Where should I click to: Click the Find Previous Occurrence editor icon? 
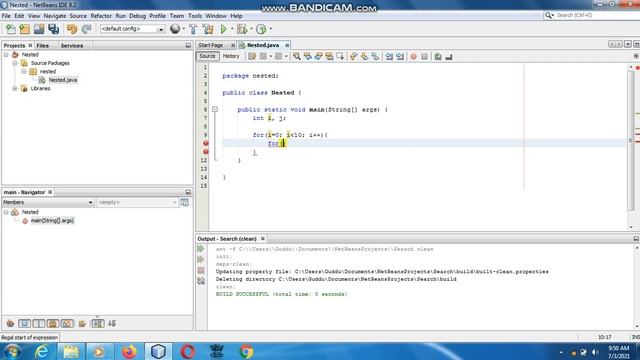308,56
